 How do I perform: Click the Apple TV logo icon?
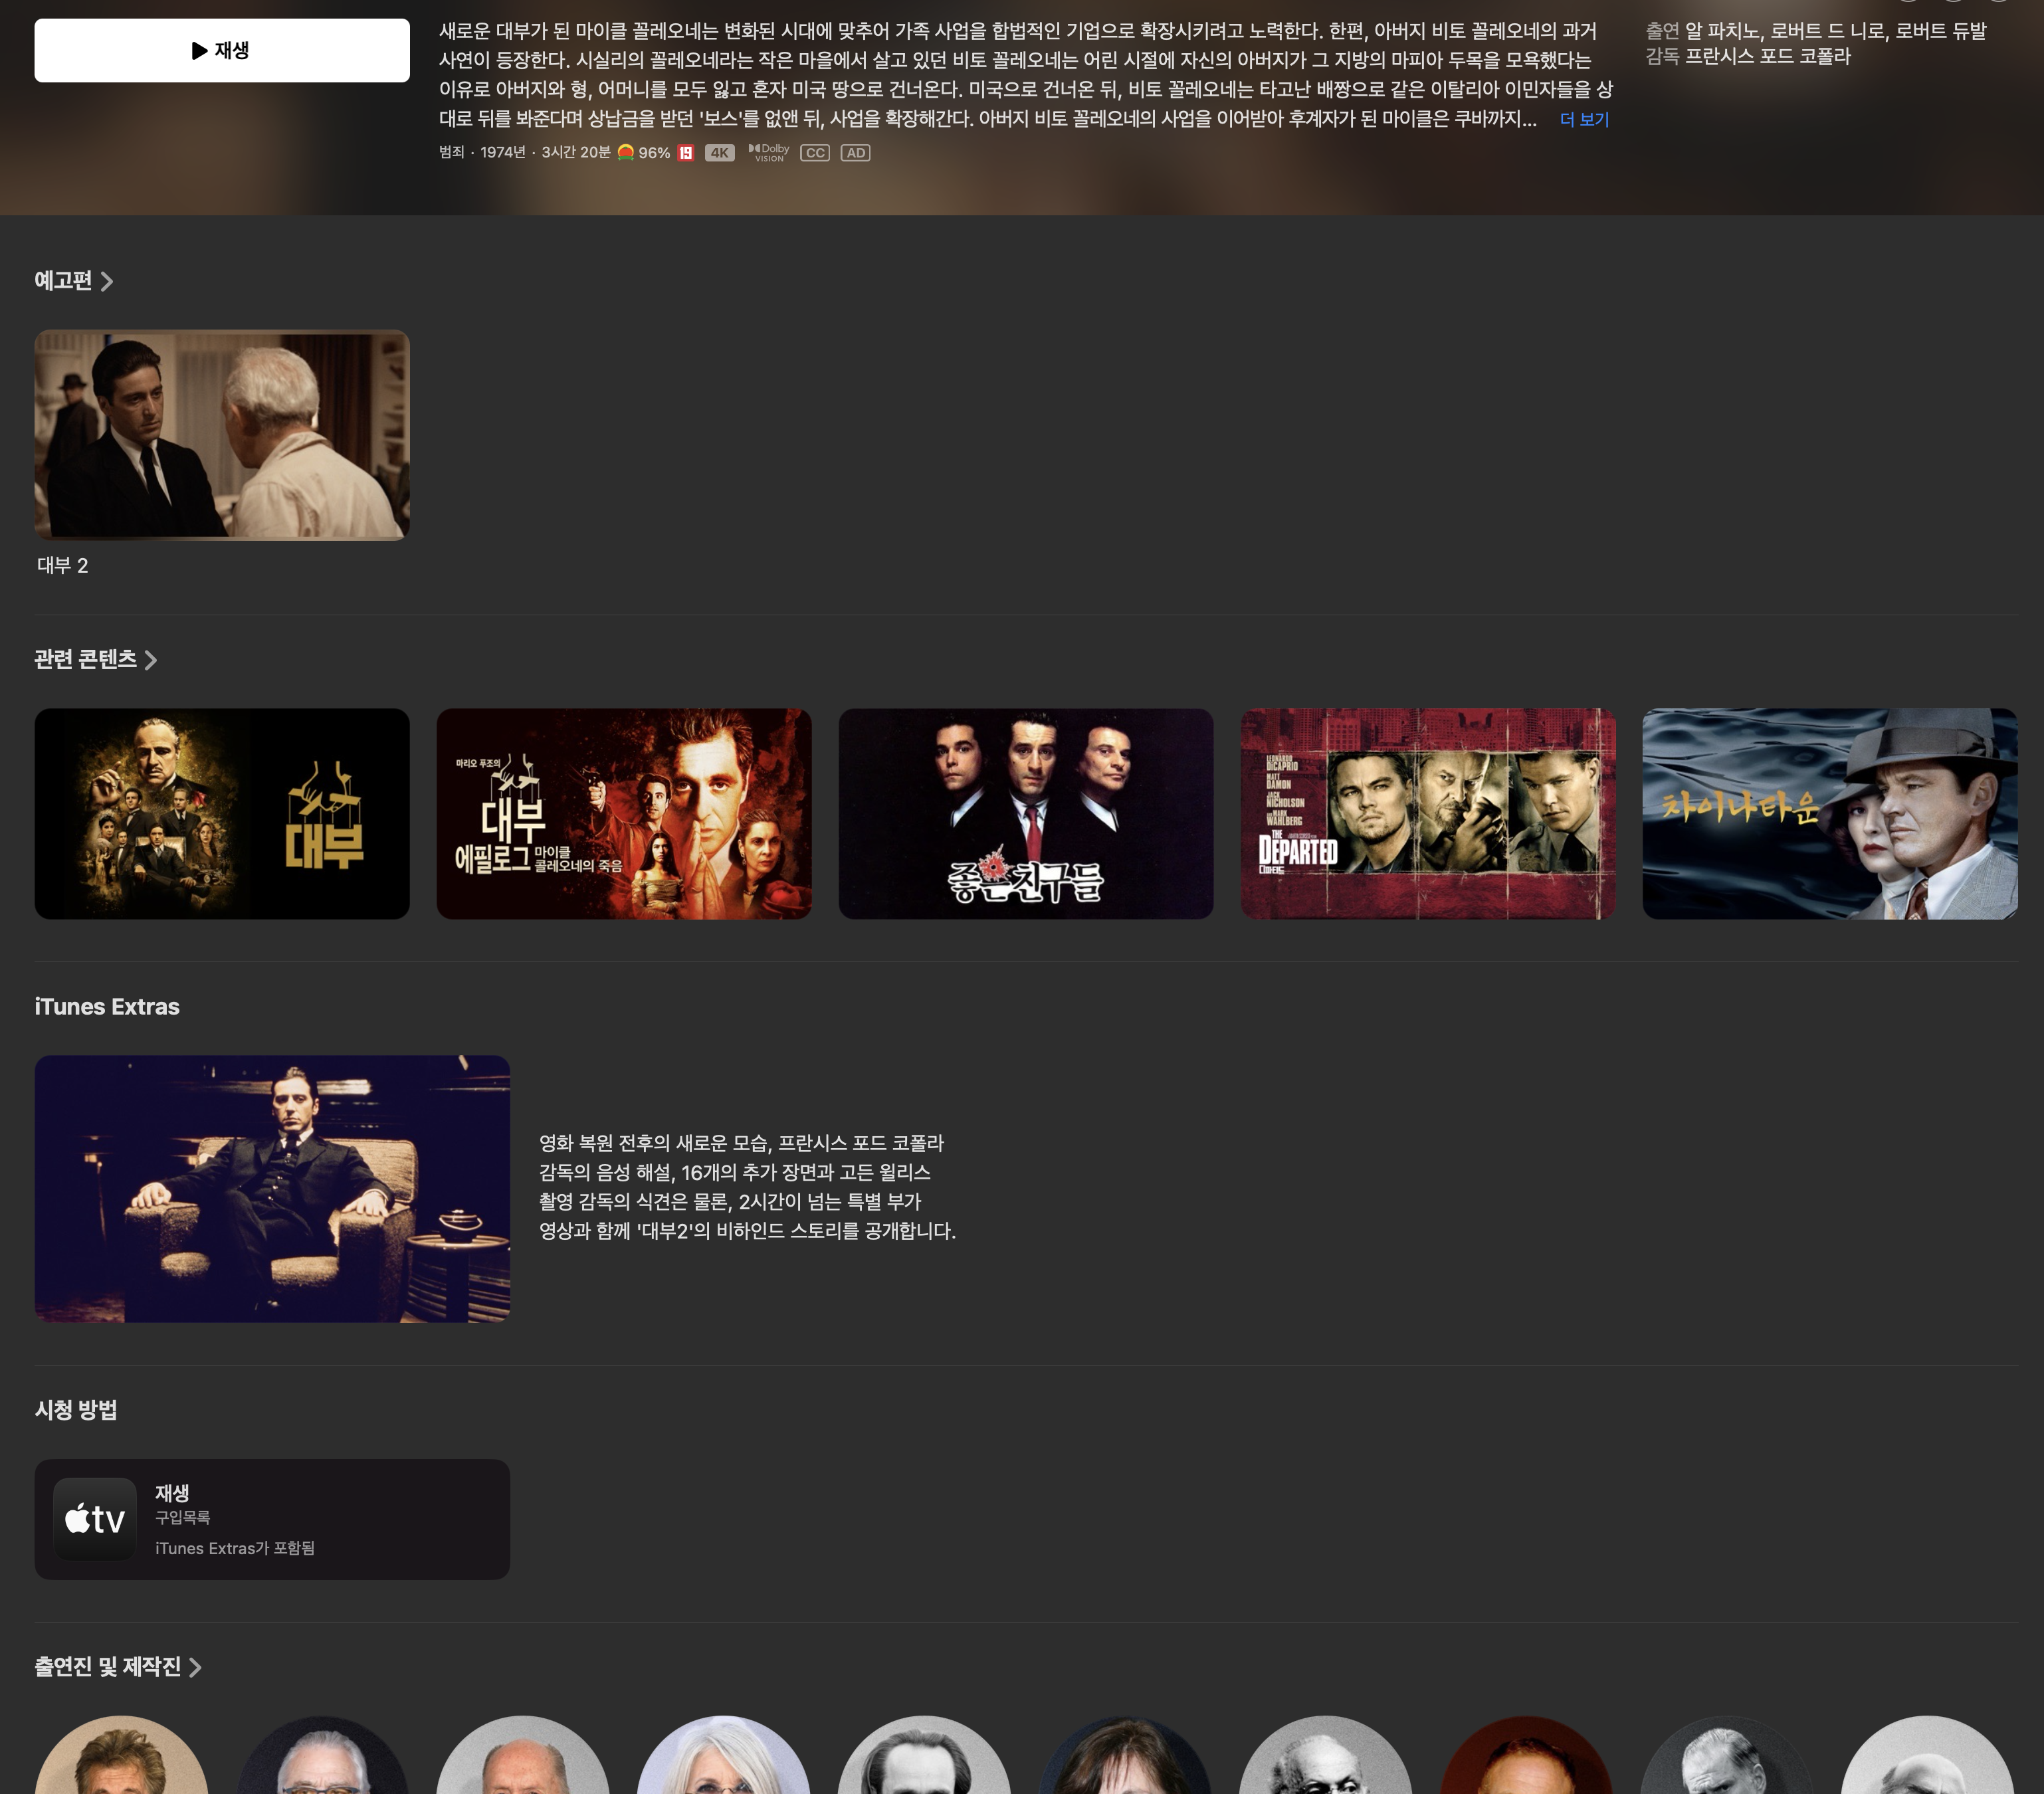(95, 1519)
